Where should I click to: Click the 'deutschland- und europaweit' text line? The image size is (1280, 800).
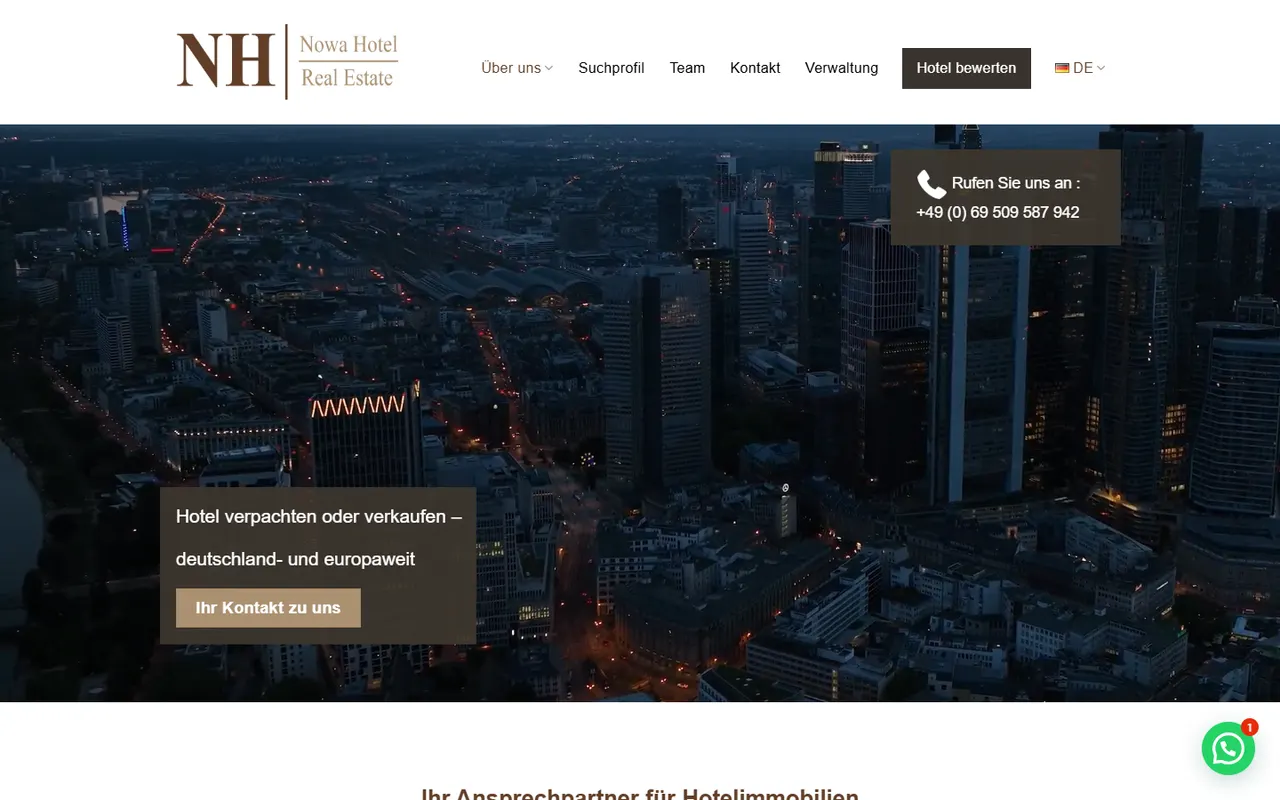pos(295,559)
